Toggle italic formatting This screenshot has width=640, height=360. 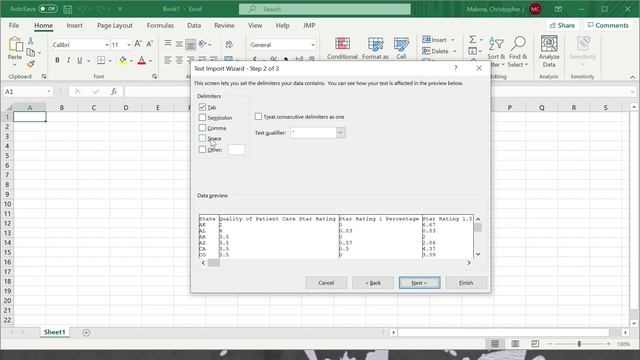click(x=68, y=60)
